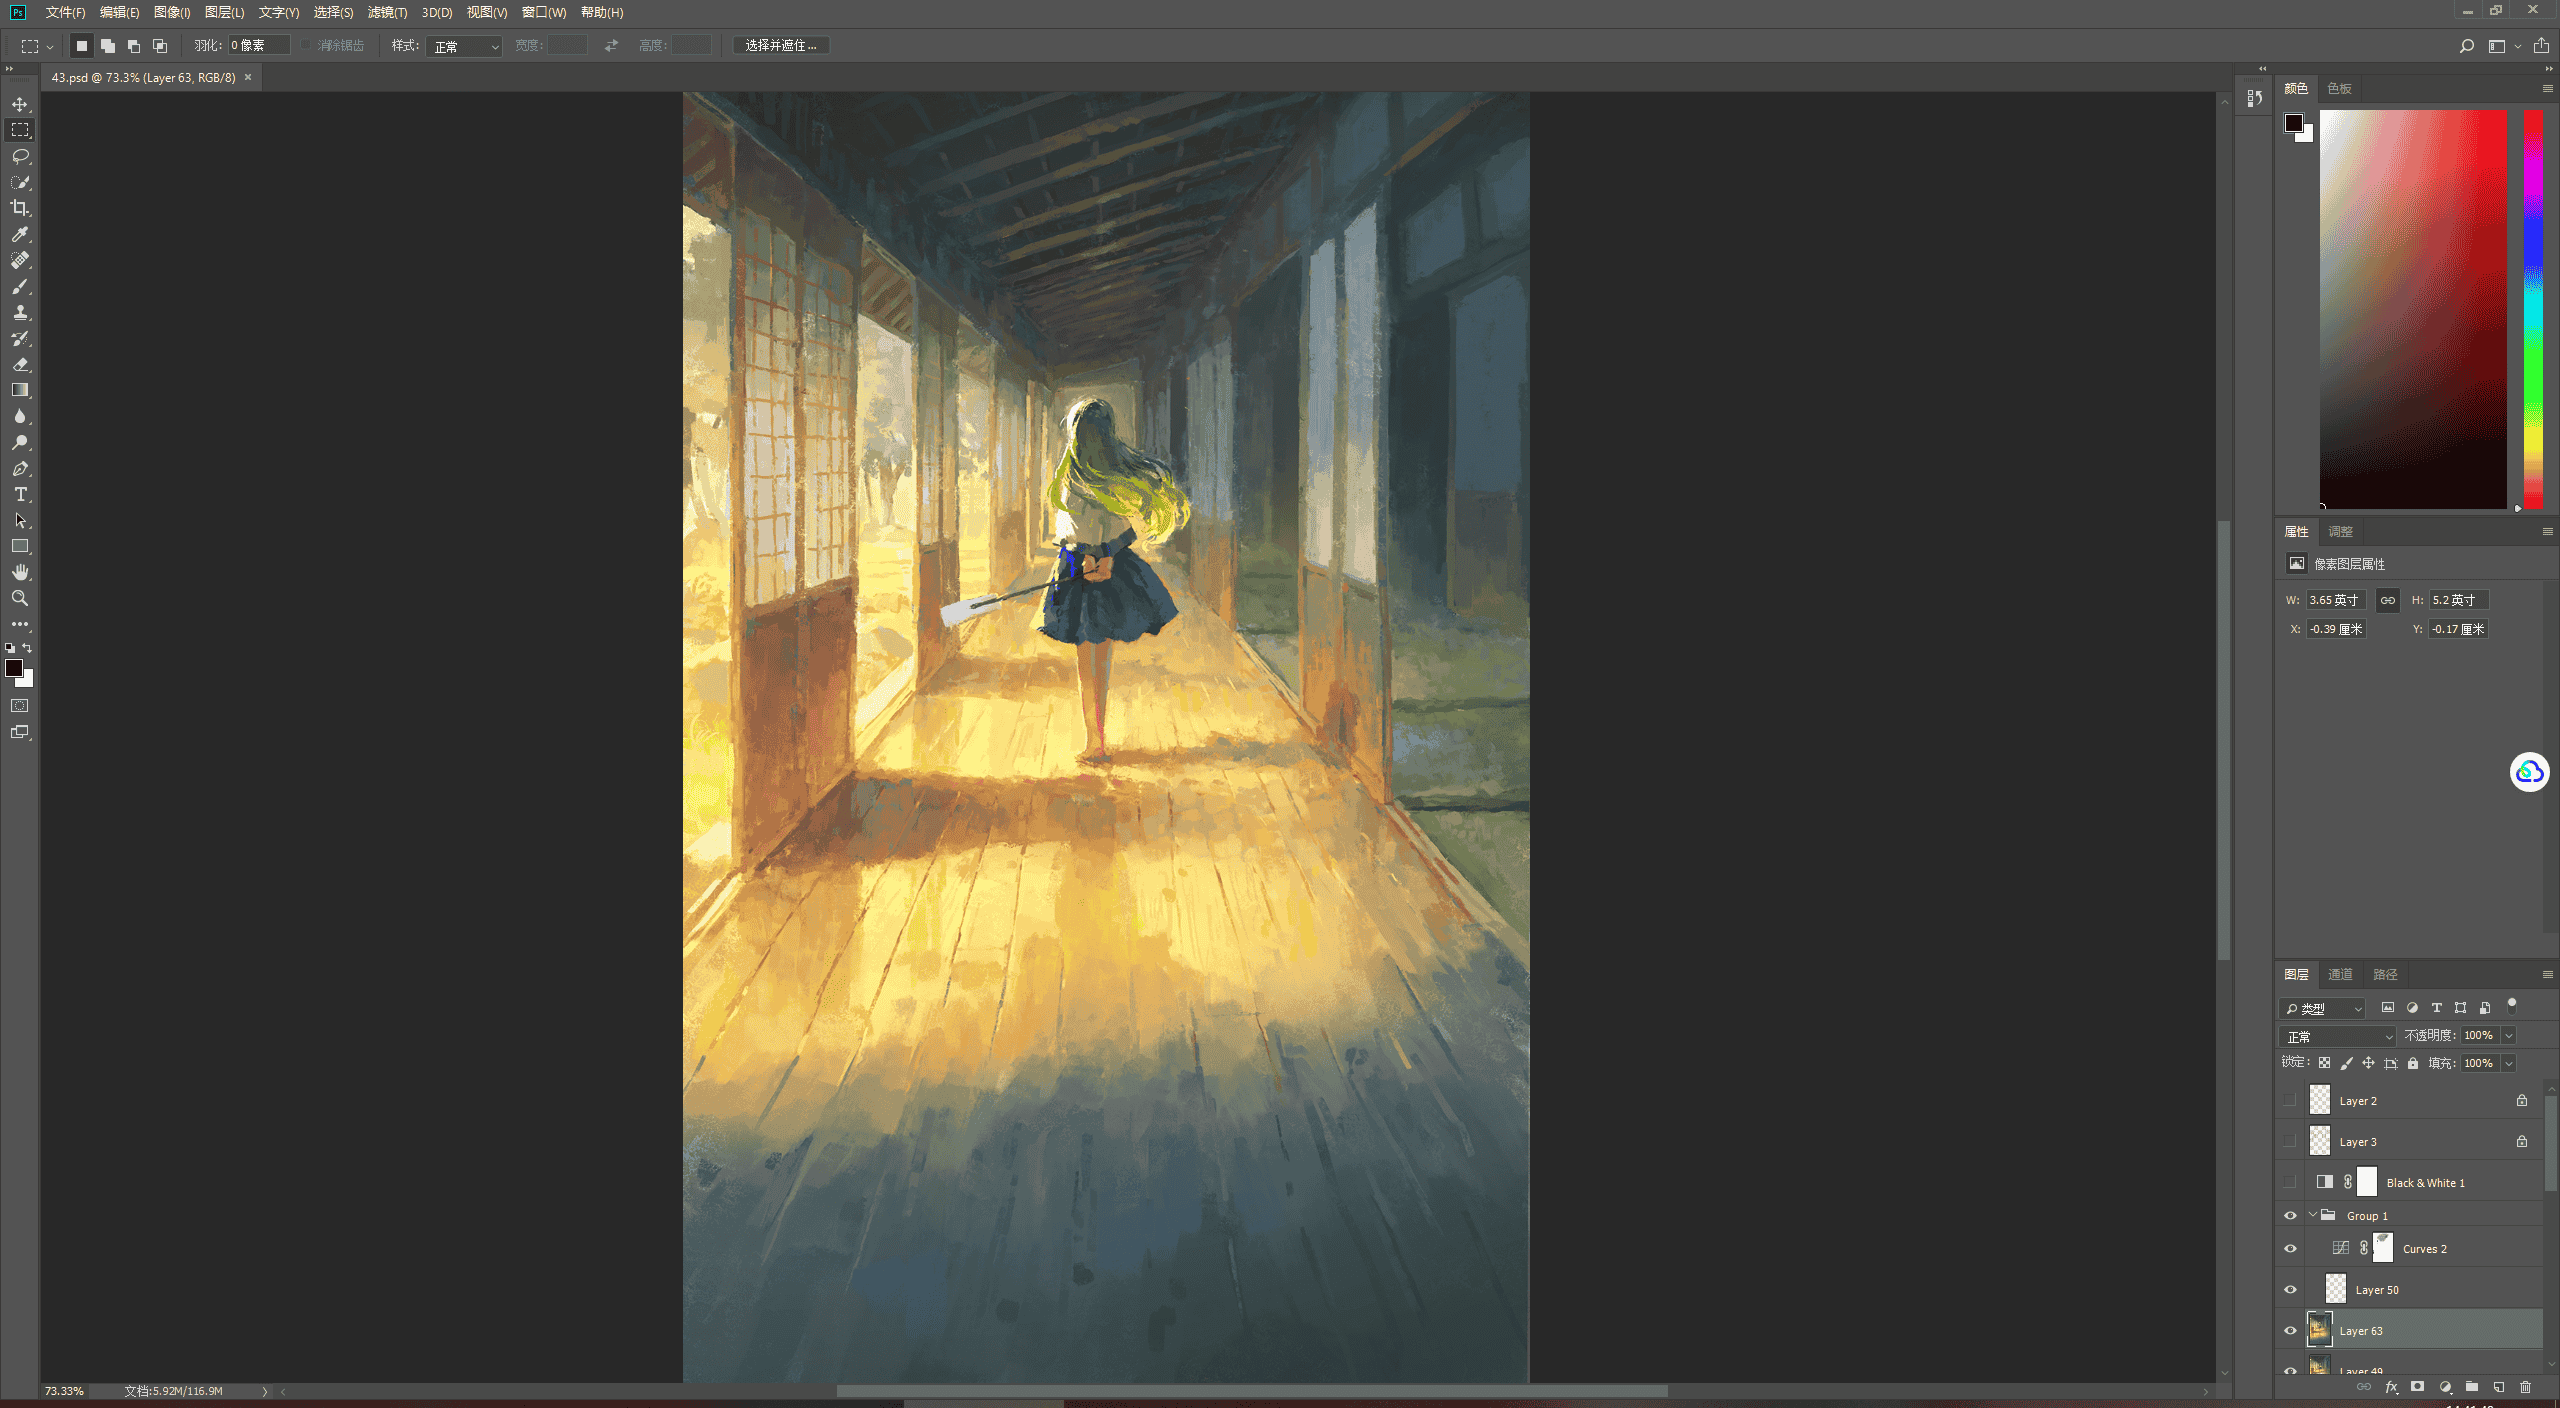Click the delete layer trash icon

(x=2525, y=1387)
